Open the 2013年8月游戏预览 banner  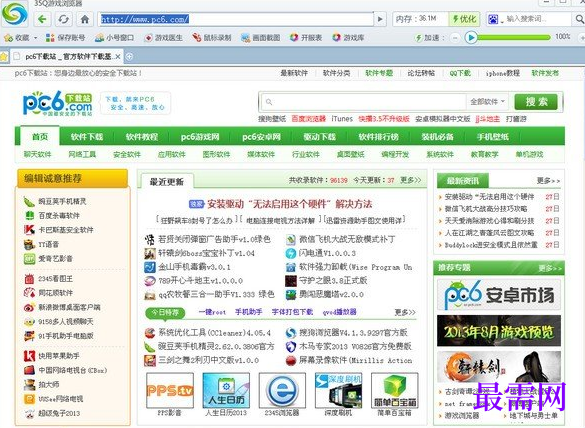click(499, 331)
